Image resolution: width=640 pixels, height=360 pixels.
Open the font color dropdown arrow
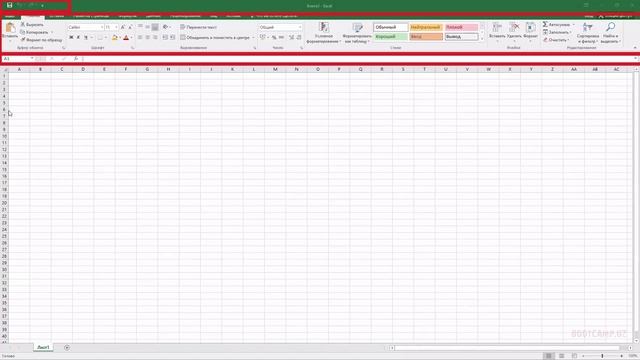(131, 38)
